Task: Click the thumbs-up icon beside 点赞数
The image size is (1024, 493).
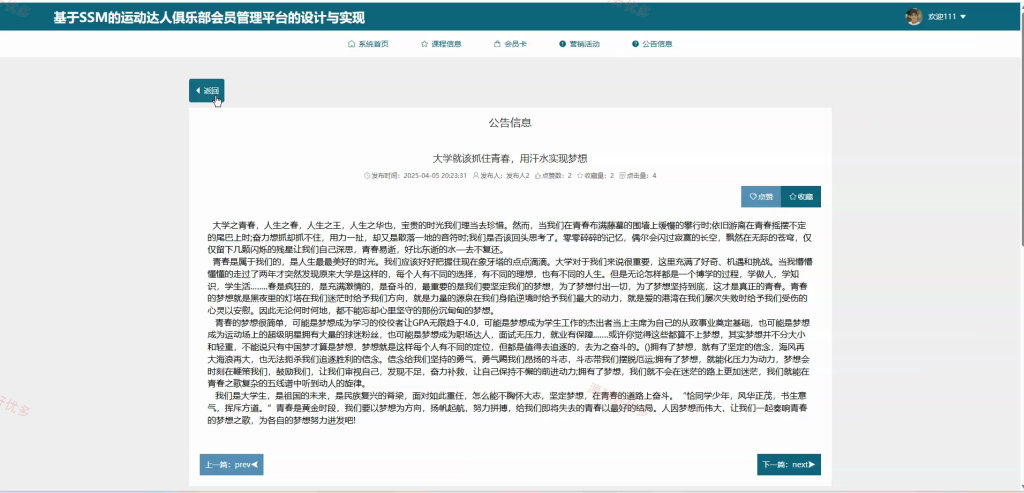Action: [x=537, y=176]
